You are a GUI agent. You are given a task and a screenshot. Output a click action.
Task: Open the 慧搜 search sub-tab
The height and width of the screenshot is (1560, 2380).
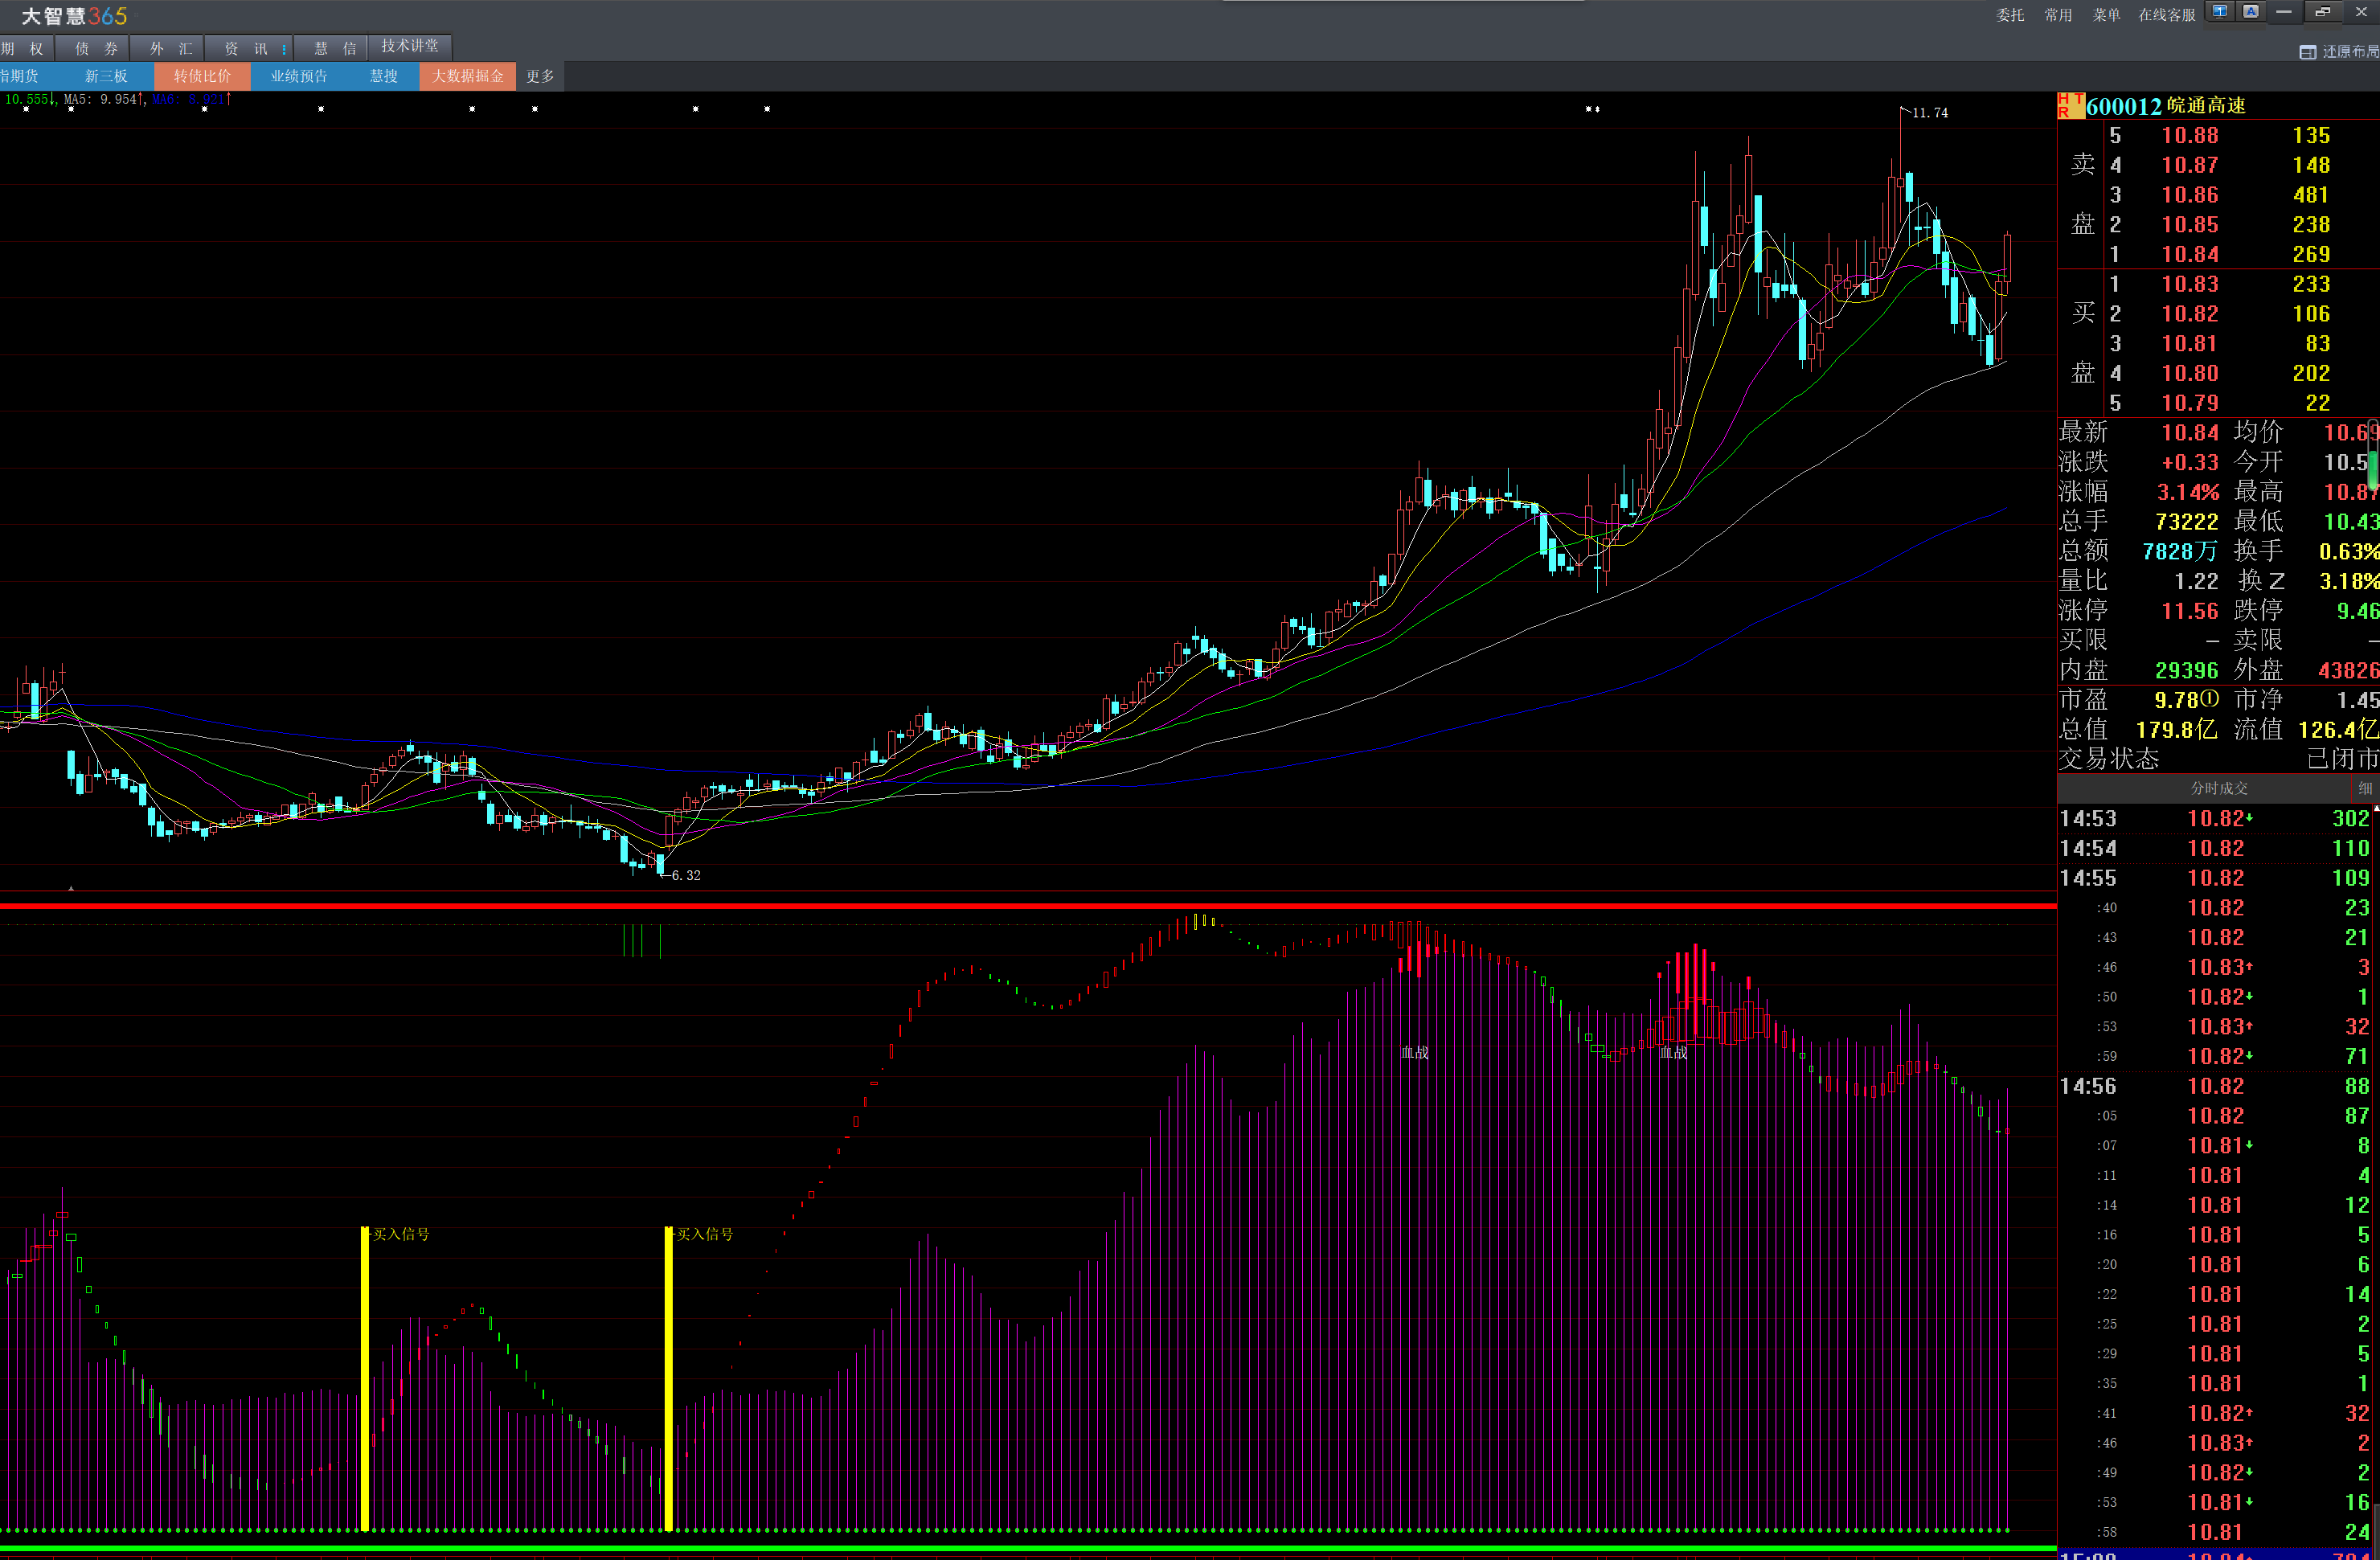(x=384, y=76)
